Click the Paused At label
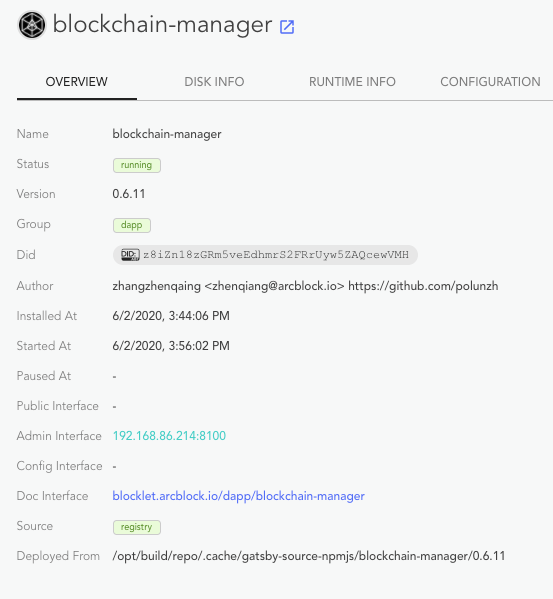This screenshot has height=599, width=553. [x=44, y=376]
